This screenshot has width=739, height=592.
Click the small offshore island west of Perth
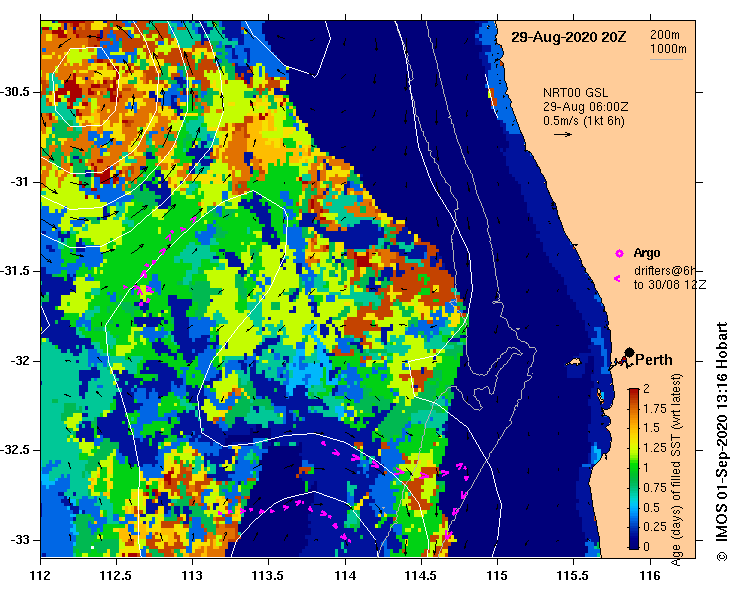coord(573,362)
